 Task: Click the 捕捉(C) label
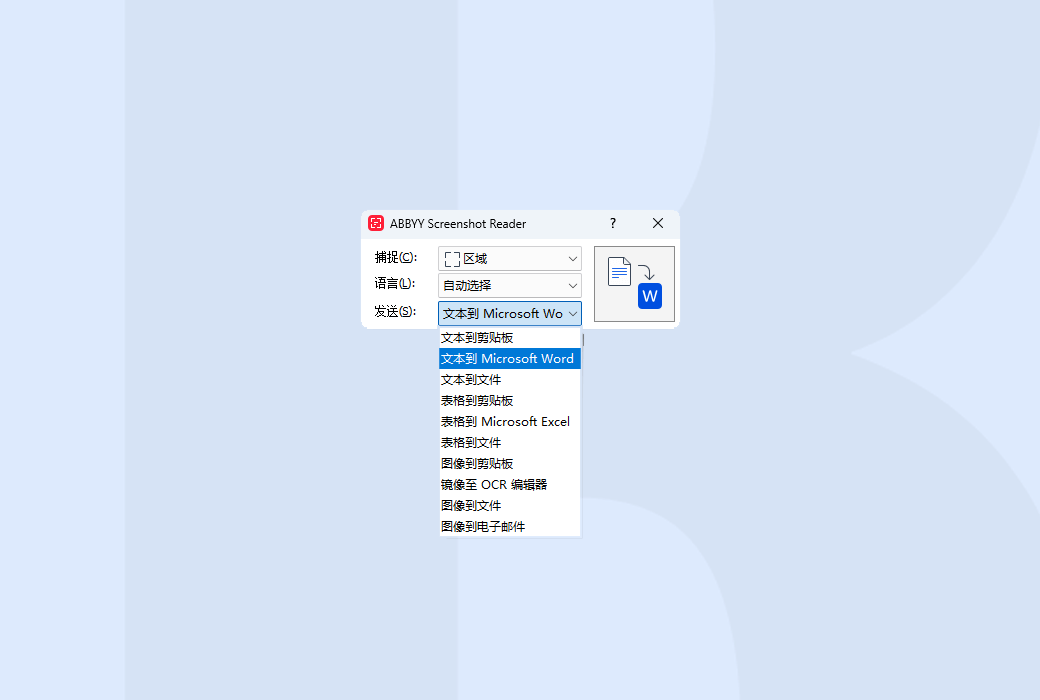(395, 258)
